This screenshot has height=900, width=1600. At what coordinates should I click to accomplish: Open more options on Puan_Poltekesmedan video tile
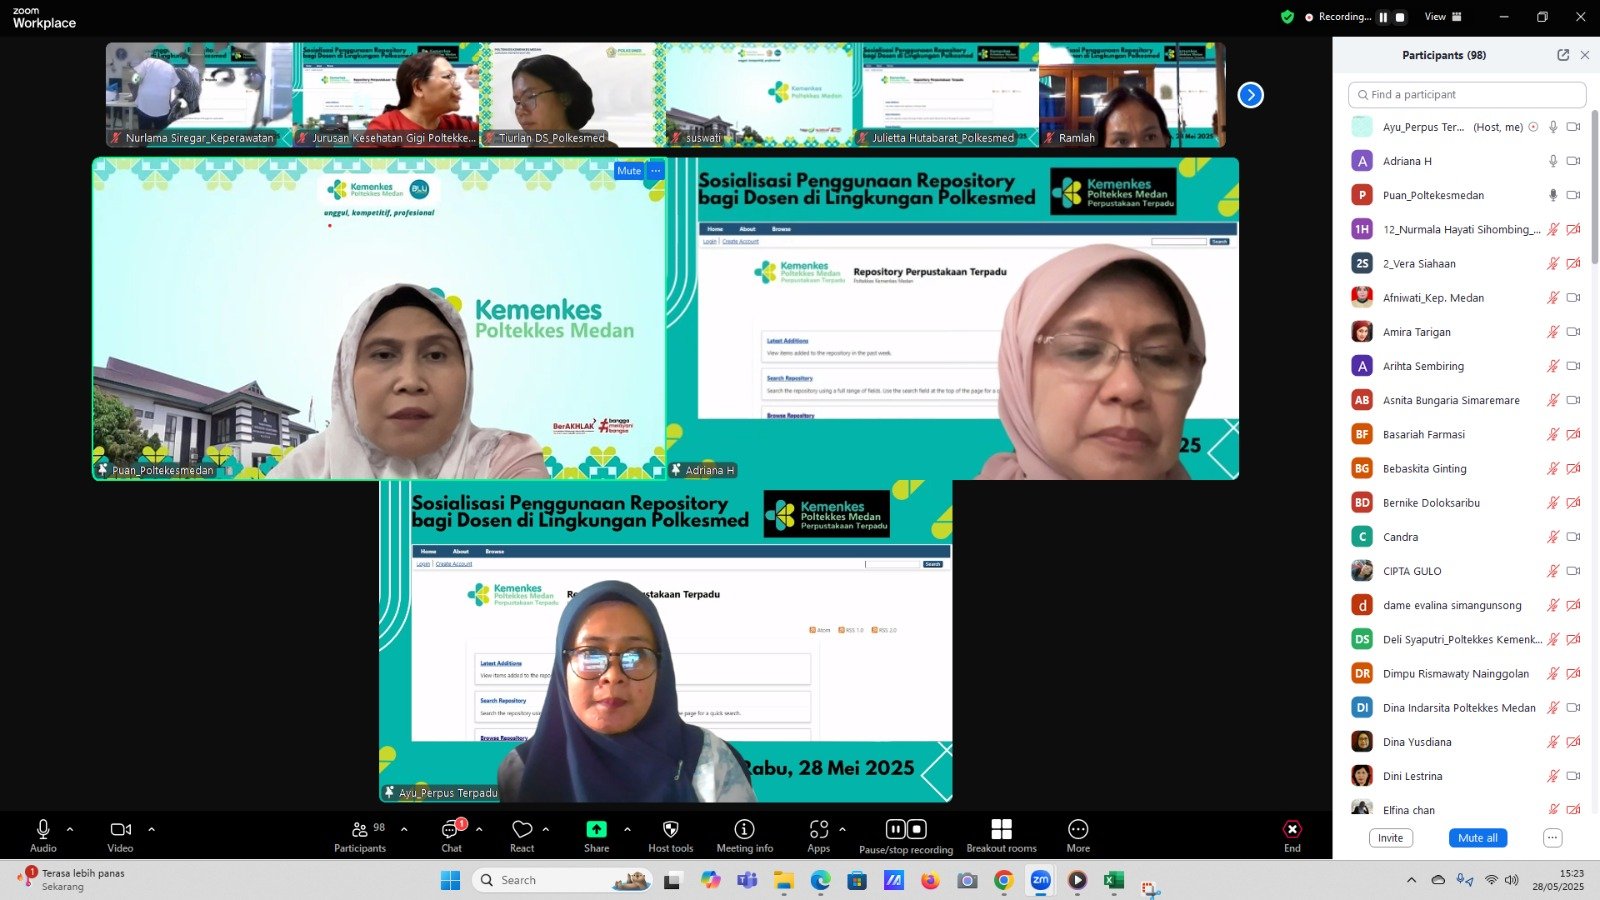coord(656,171)
